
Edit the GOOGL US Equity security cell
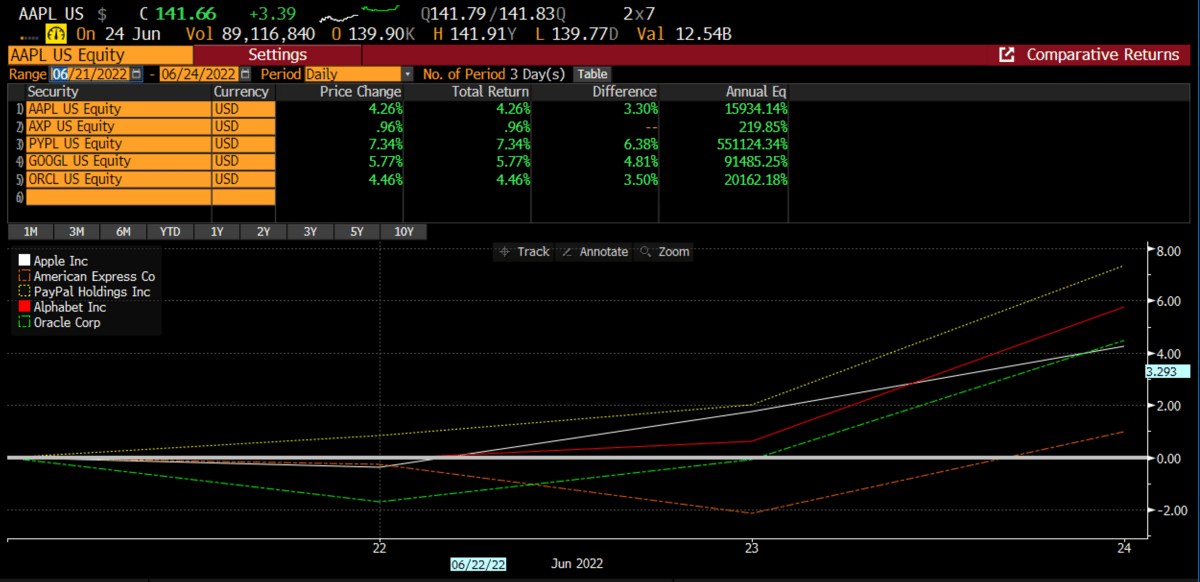coord(118,162)
